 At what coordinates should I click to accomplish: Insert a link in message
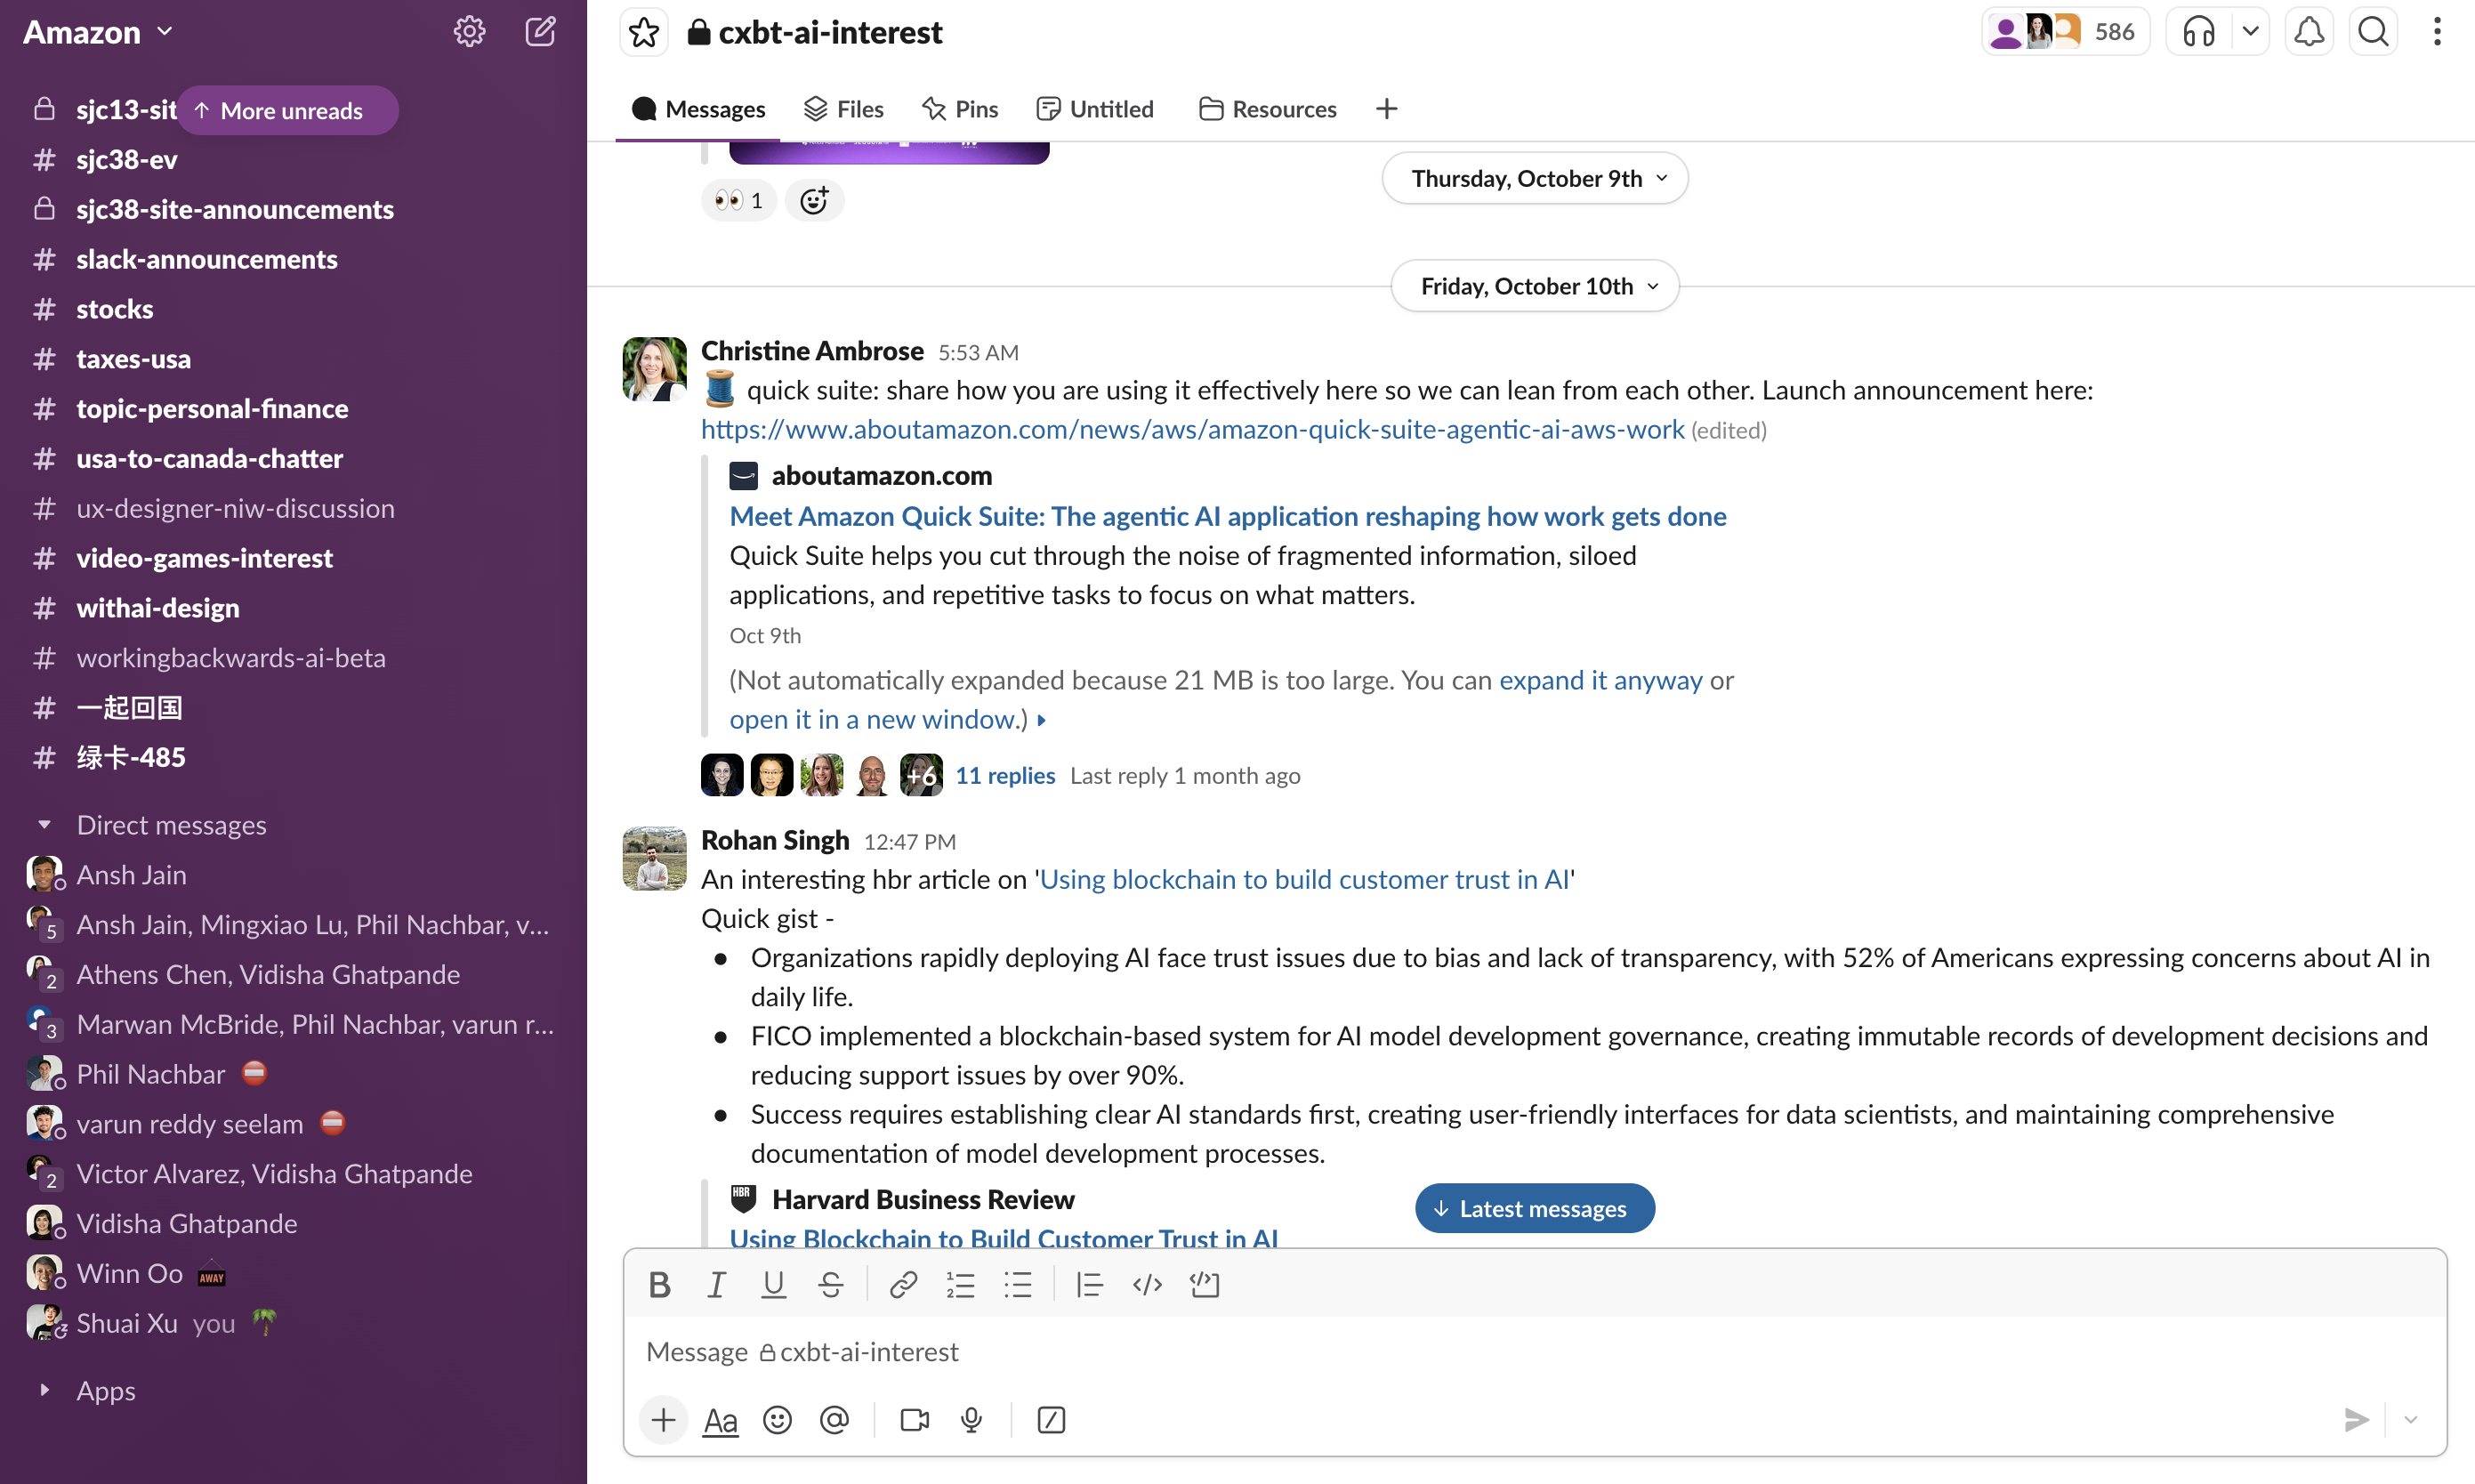(x=903, y=1285)
